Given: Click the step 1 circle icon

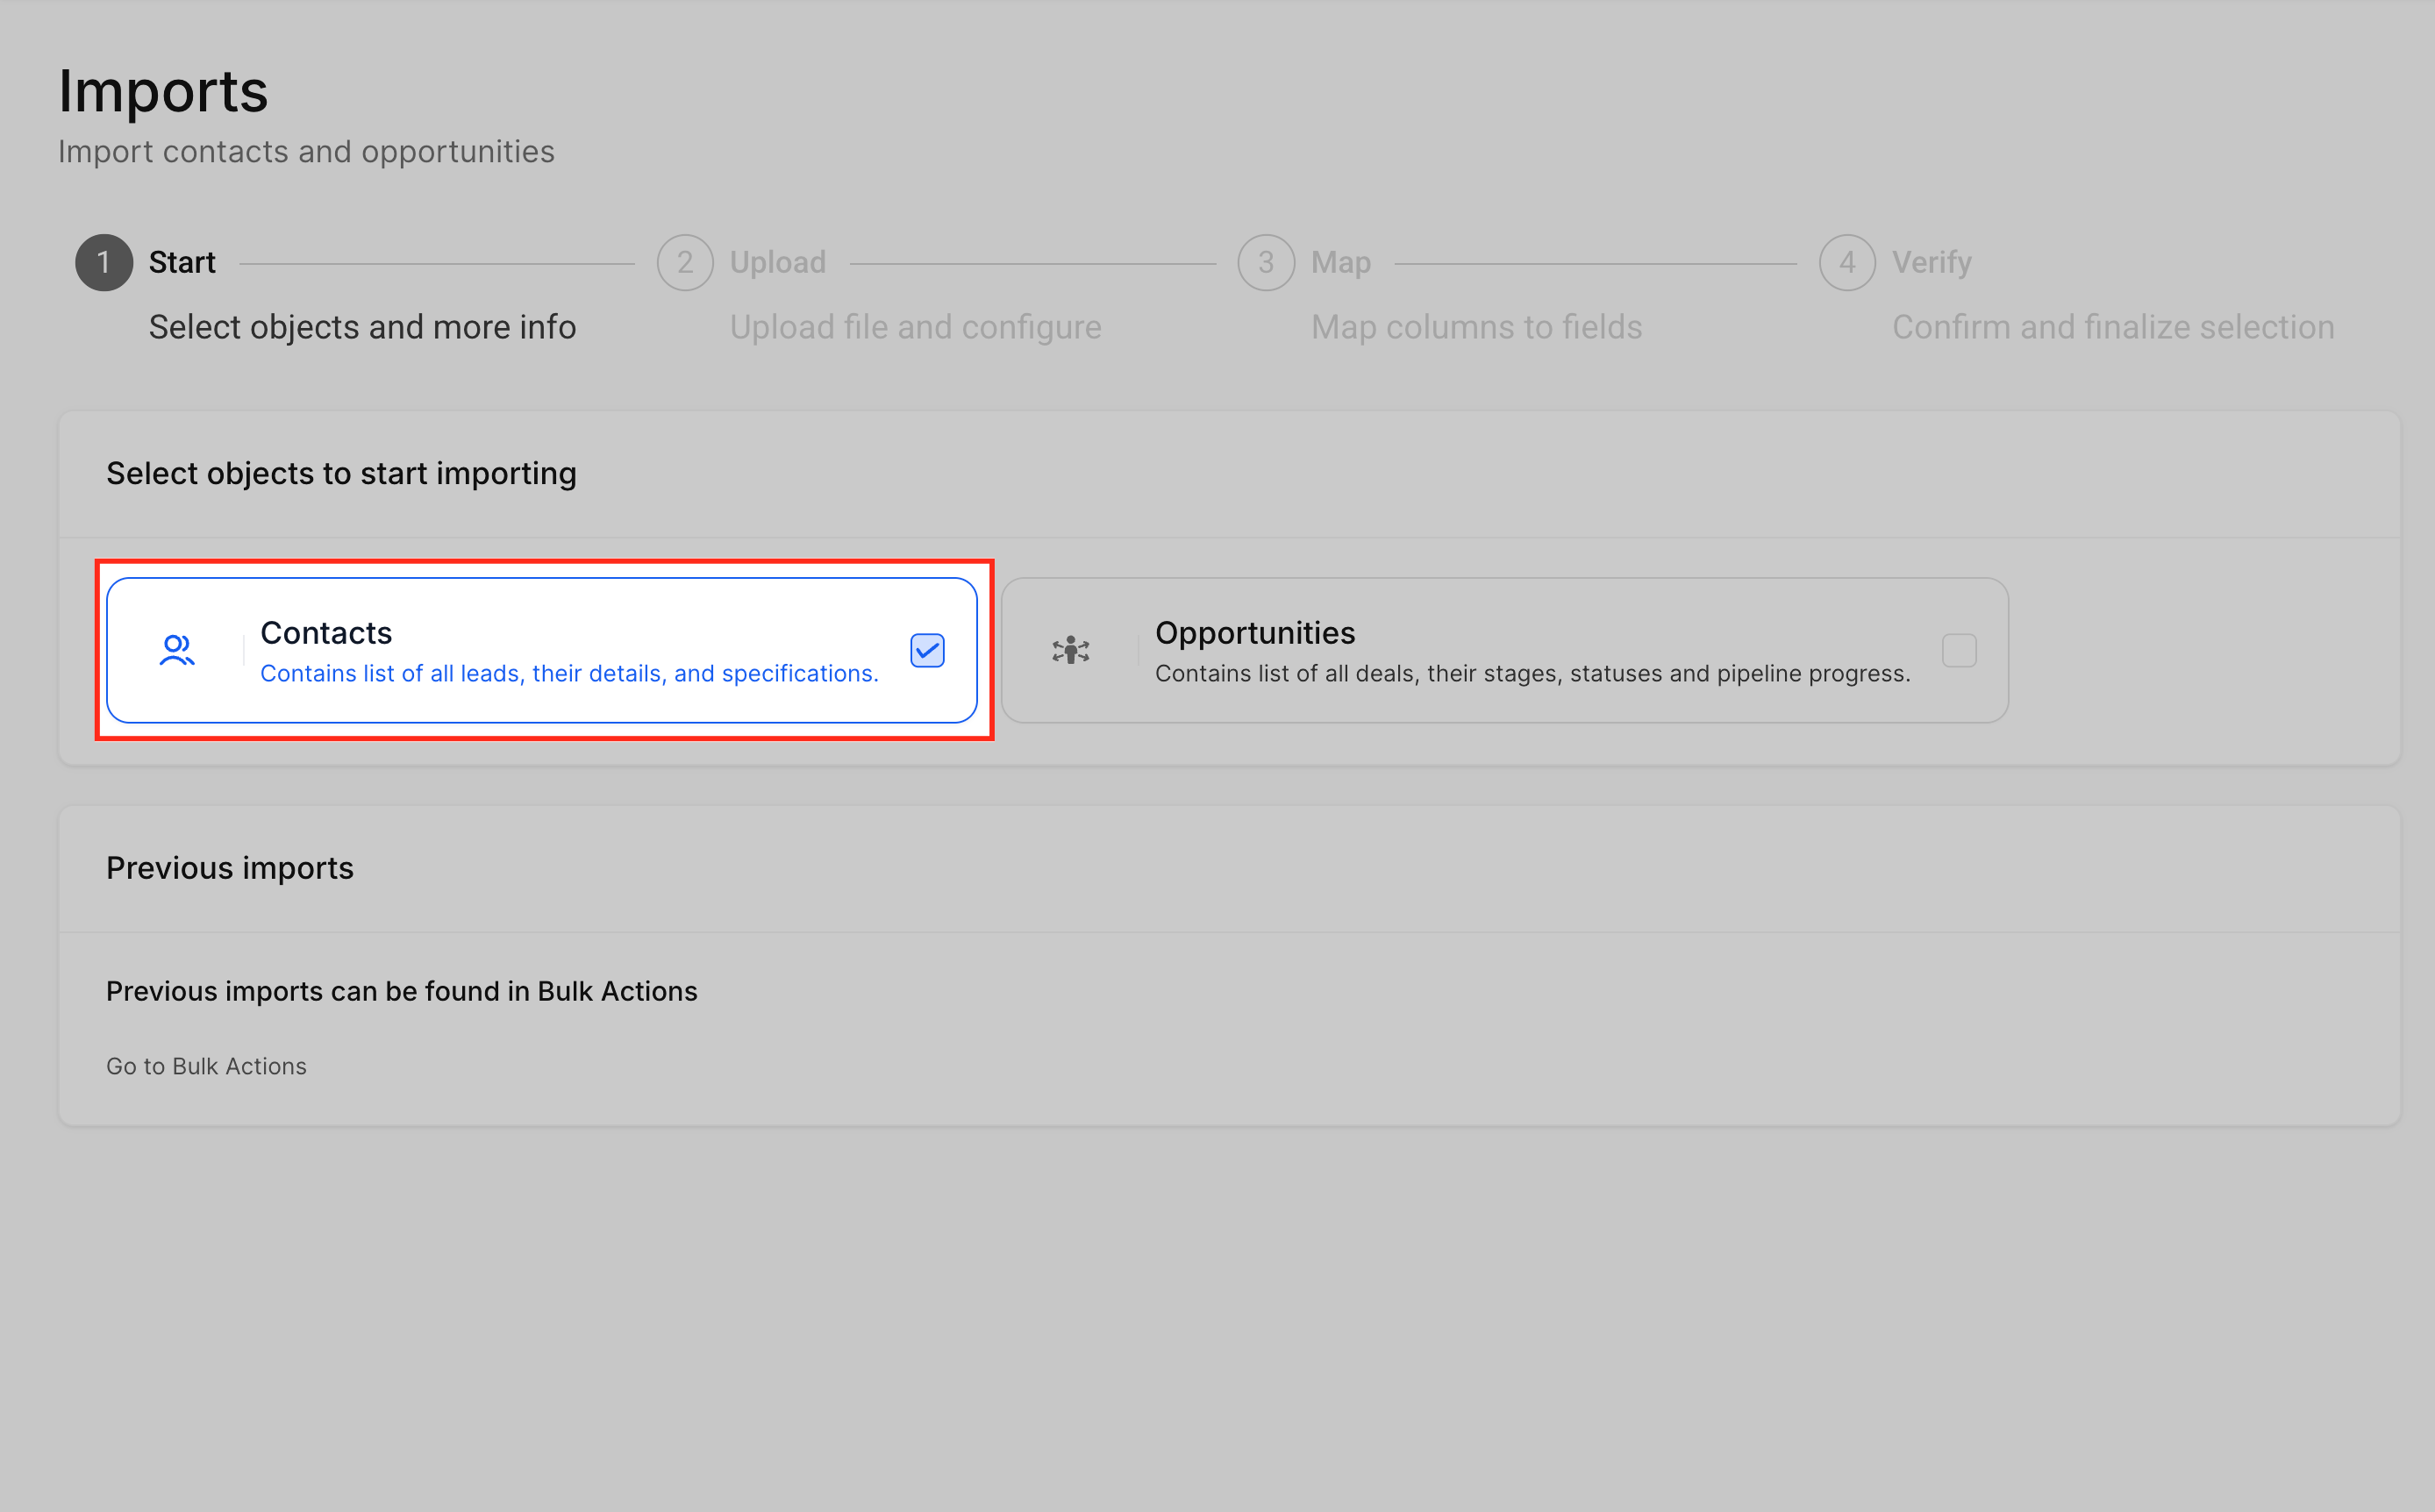Looking at the screenshot, I should click(x=104, y=263).
